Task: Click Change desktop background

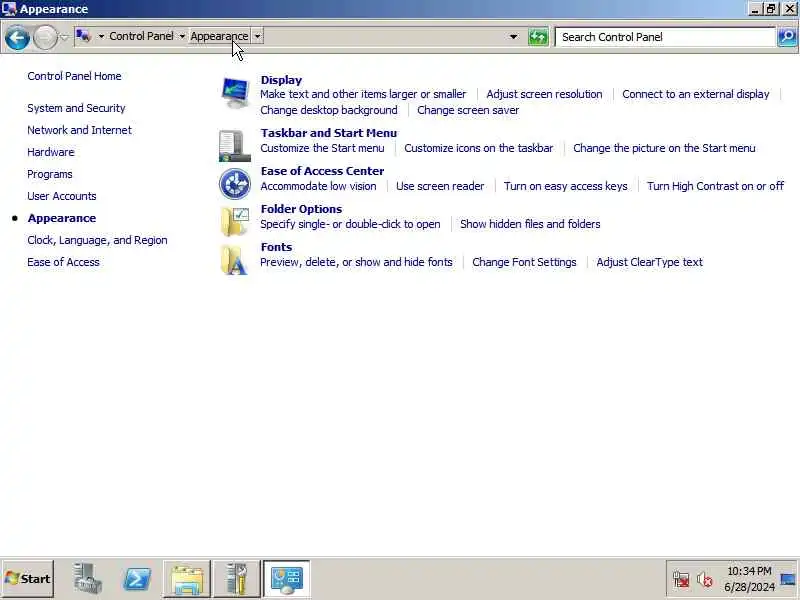Action: (329, 110)
